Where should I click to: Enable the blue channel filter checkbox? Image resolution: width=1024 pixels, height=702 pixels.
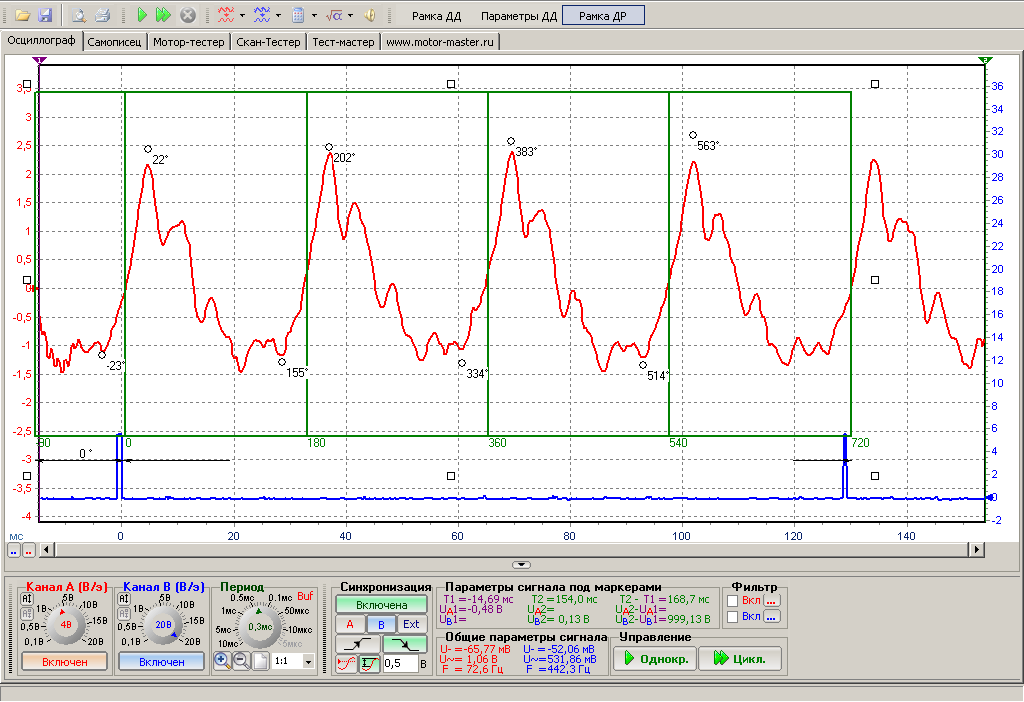733,617
